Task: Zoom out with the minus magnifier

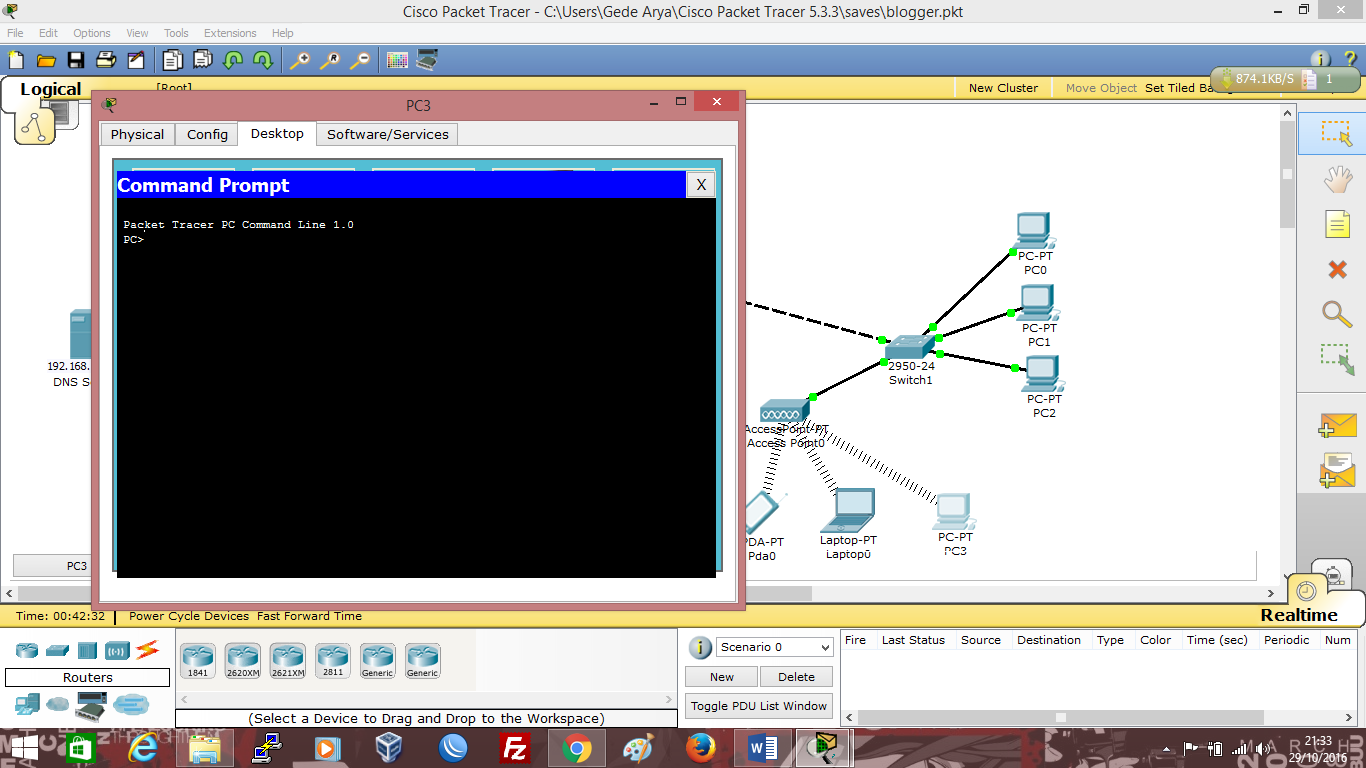Action: pos(360,60)
